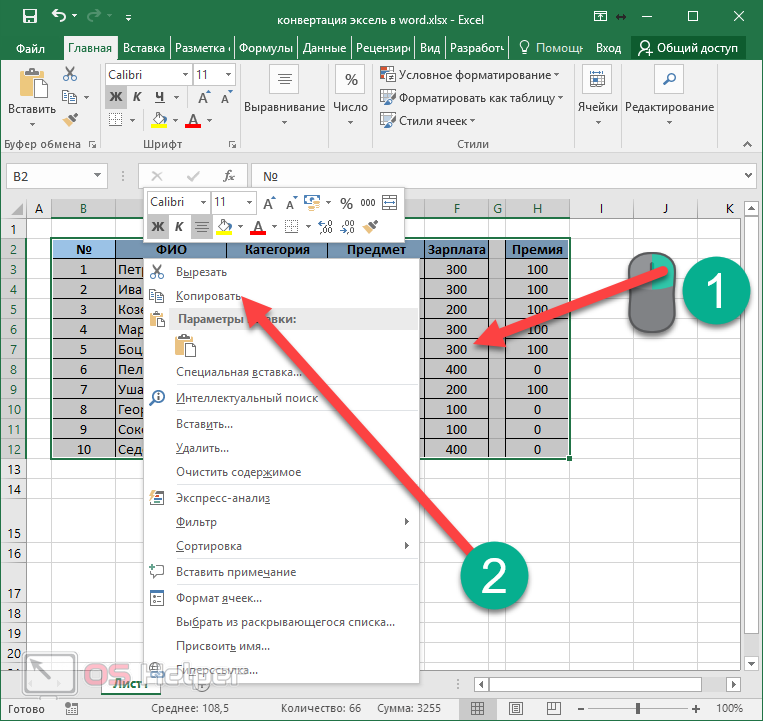Click the Cut scissors icon in the ribbon

pyautogui.click(x=70, y=74)
